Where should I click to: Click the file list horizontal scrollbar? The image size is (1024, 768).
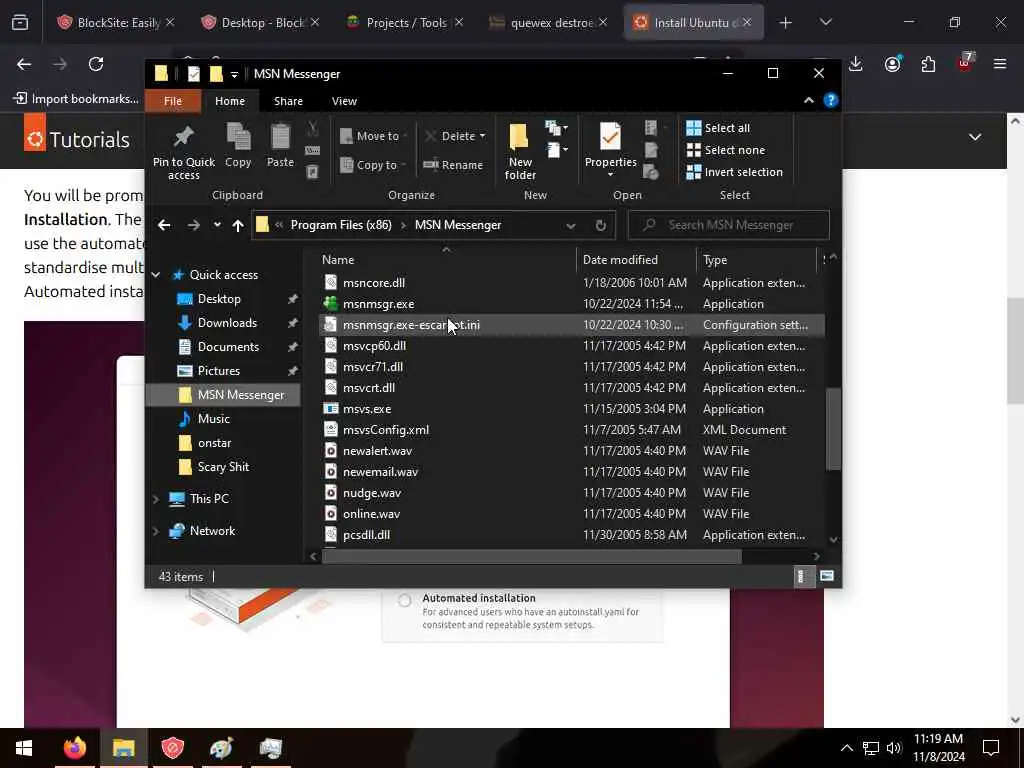click(x=532, y=556)
